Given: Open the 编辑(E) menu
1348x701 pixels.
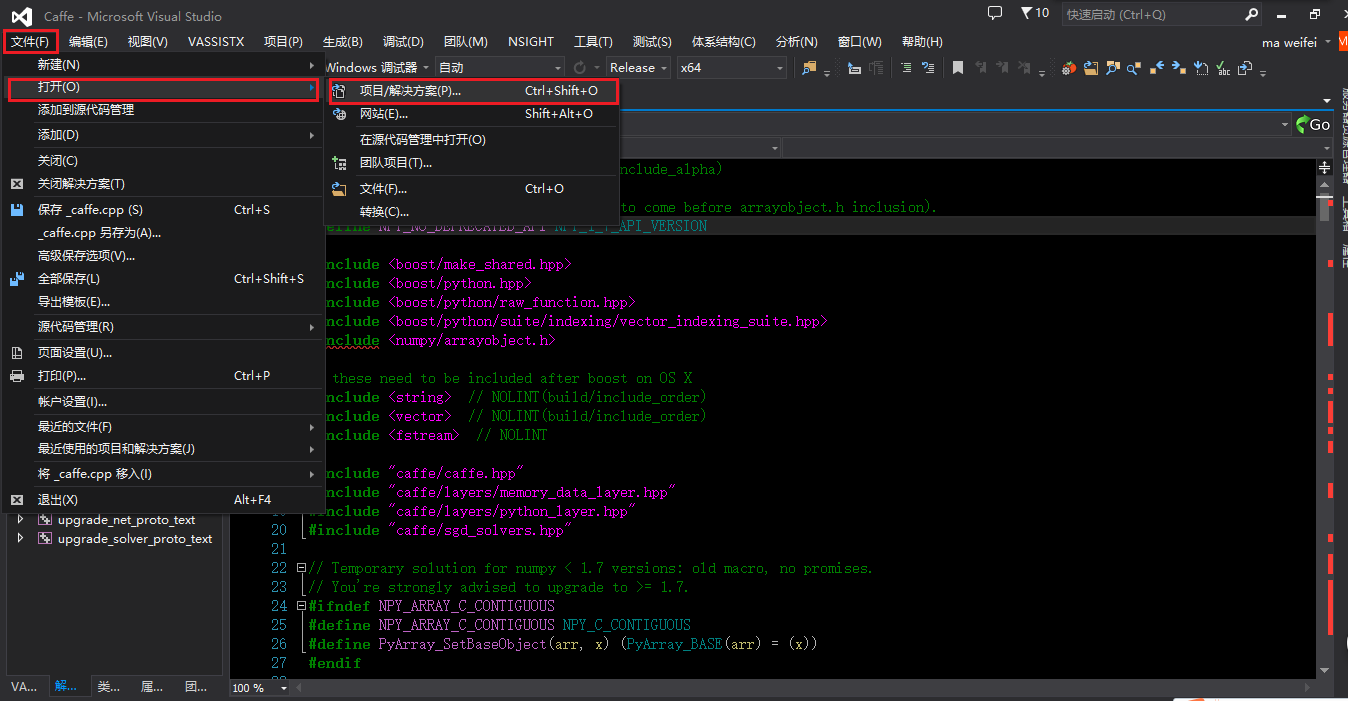Looking at the screenshot, I should coord(88,41).
